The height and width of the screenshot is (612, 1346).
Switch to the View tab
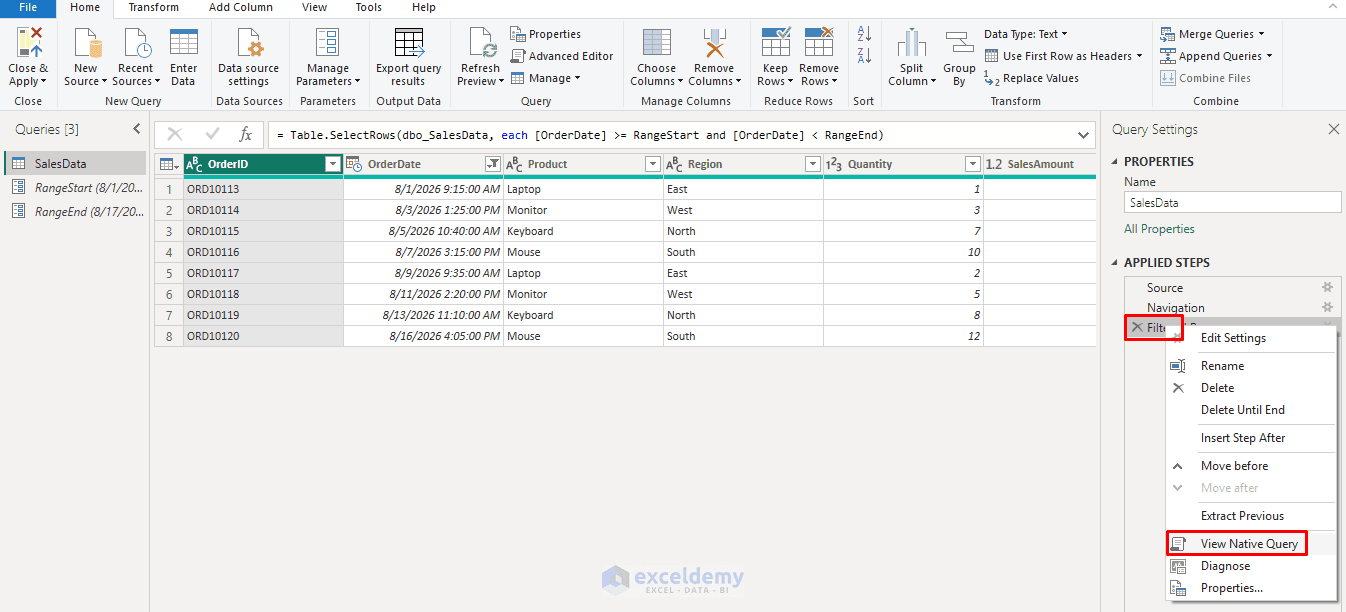[314, 8]
